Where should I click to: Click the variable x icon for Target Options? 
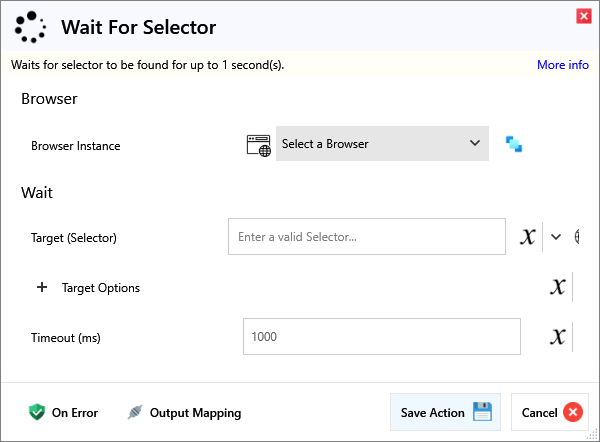[x=558, y=287]
